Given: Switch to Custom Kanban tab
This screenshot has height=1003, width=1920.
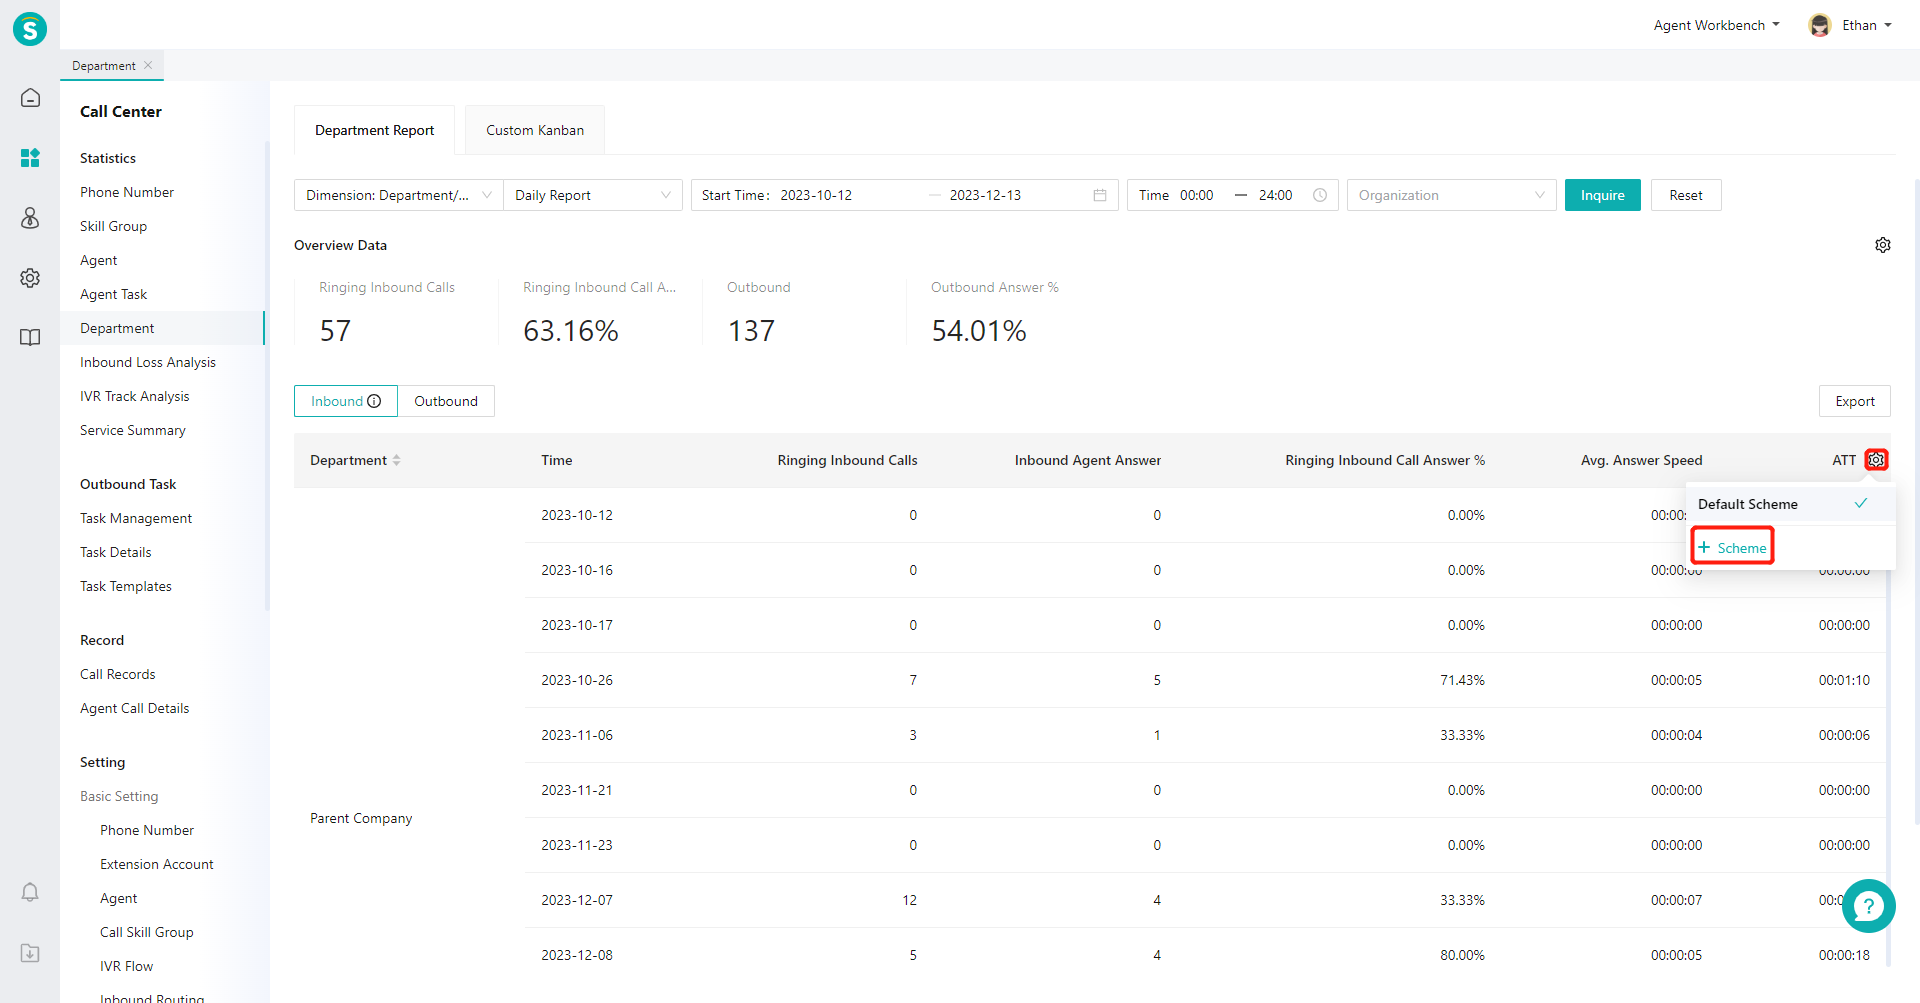Looking at the screenshot, I should (x=535, y=130).
